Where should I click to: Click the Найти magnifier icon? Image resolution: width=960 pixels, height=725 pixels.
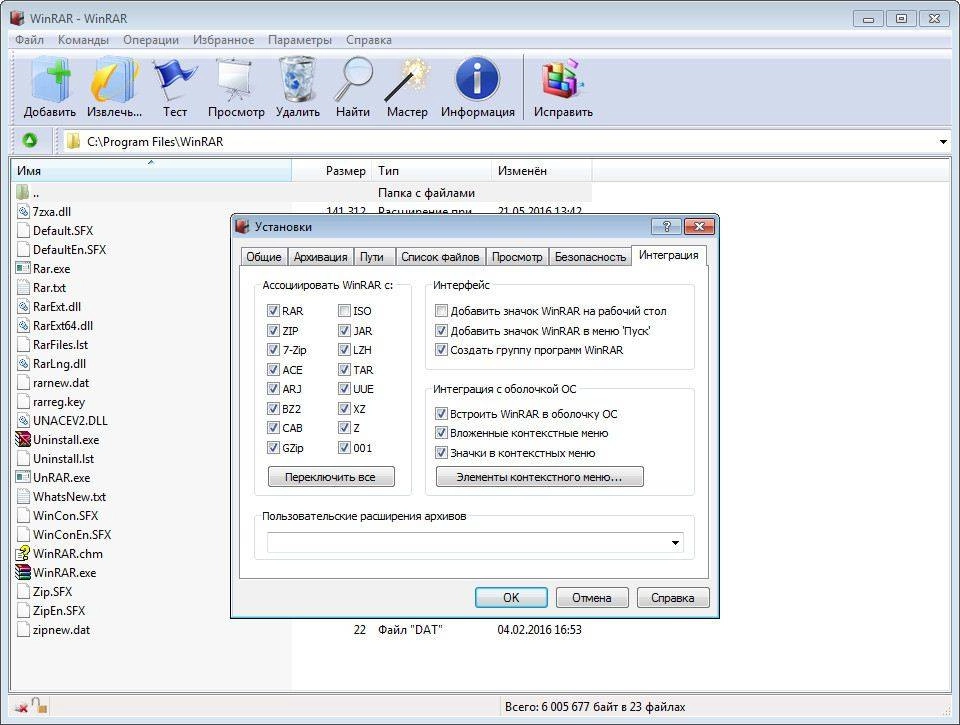pos(353,80)
